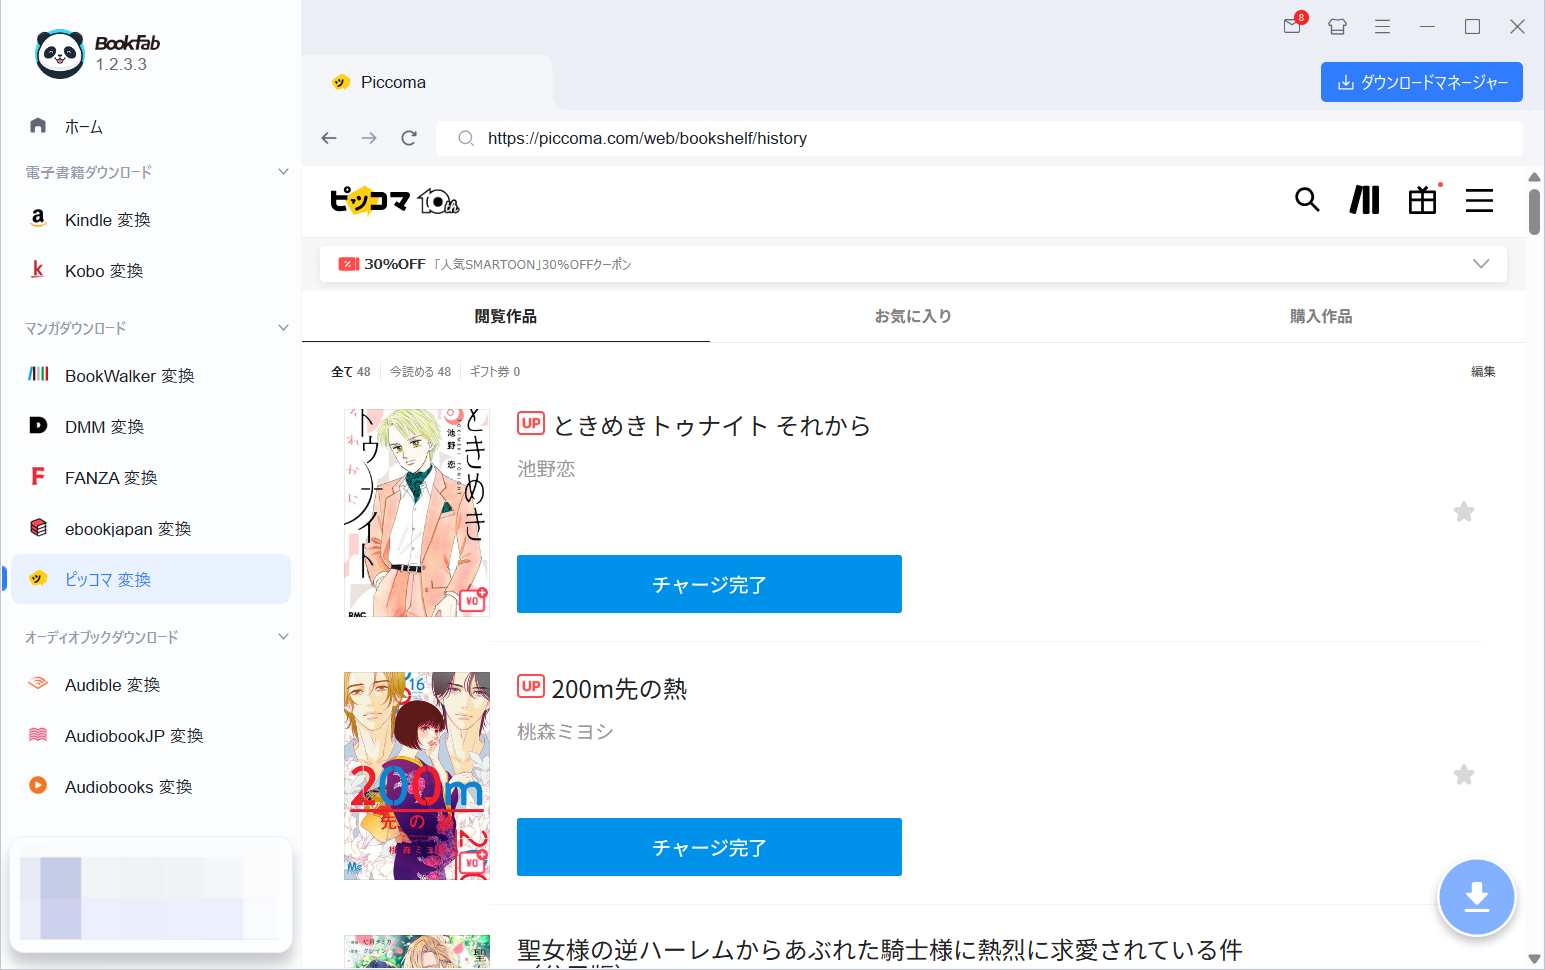Screen dimensions: 1545x970
Task: Open the Piccoma gift box icon
Action: [1423, 200]
